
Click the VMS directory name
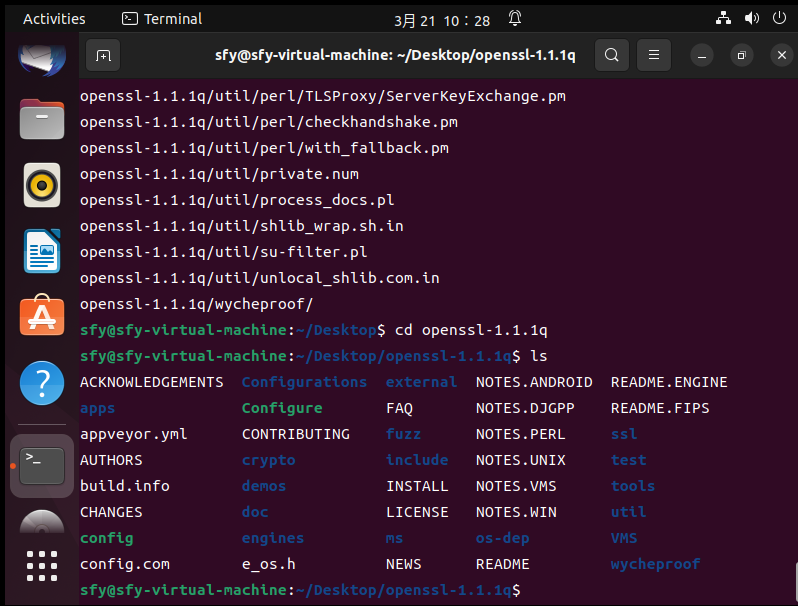[624, 538]
